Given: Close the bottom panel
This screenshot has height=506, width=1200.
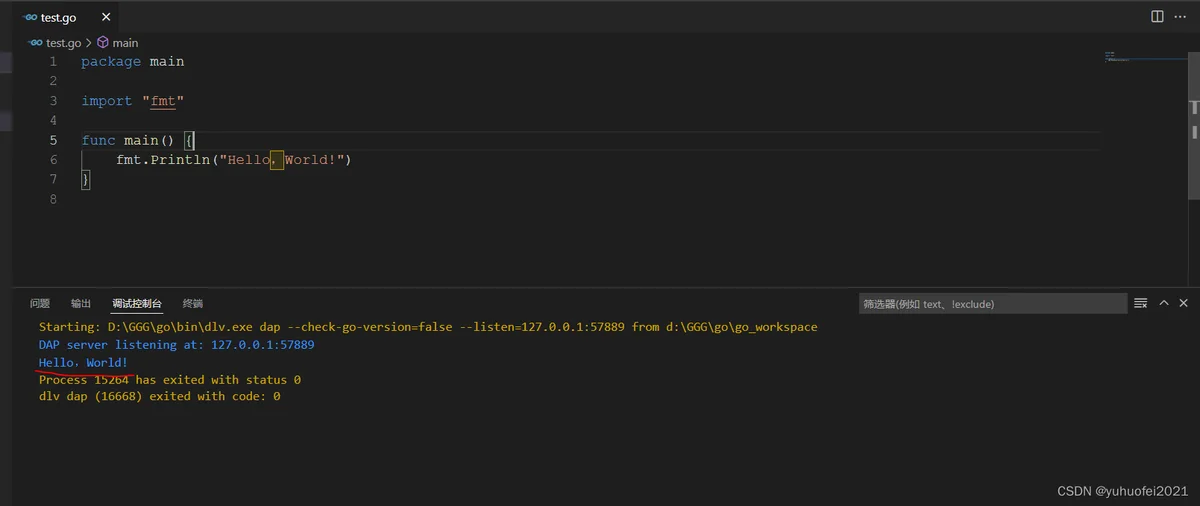Looking at the screenshot, I should point(1184,303).
